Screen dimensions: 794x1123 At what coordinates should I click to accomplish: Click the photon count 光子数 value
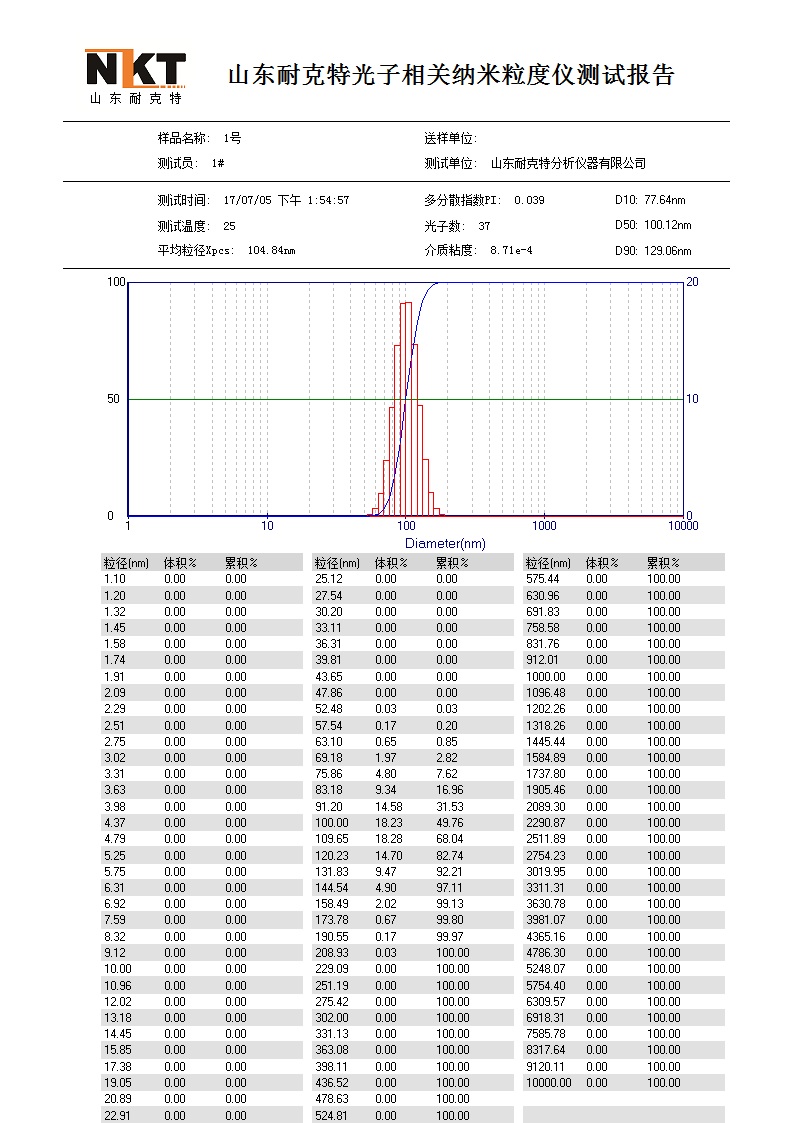coord(484,226)
